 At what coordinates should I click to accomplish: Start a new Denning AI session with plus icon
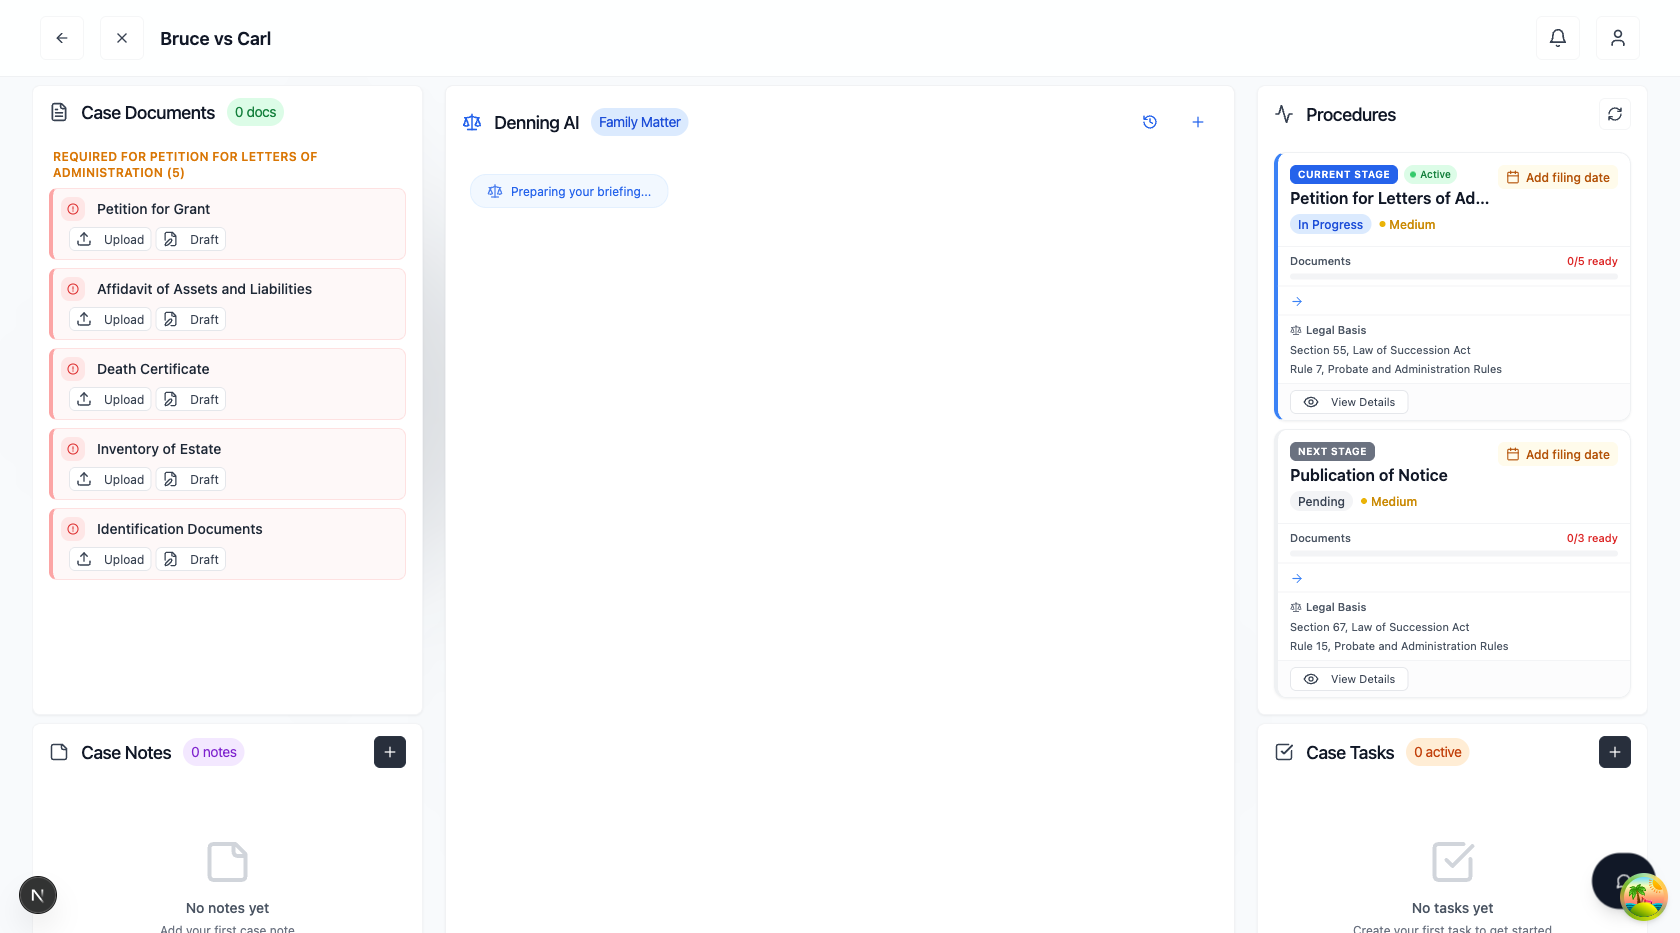pyautogui.click(x=1197, y=121)
